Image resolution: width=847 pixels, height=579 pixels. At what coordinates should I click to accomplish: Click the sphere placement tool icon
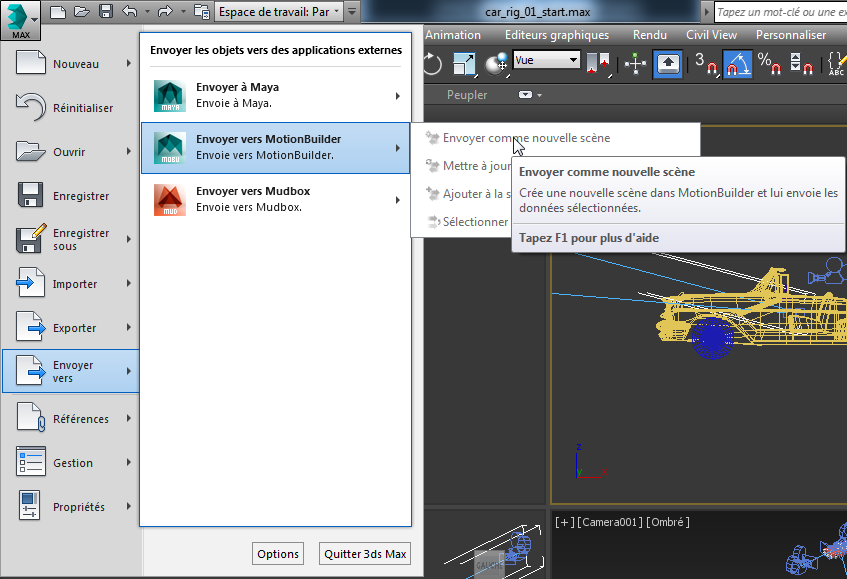click(x=496, y=64)
